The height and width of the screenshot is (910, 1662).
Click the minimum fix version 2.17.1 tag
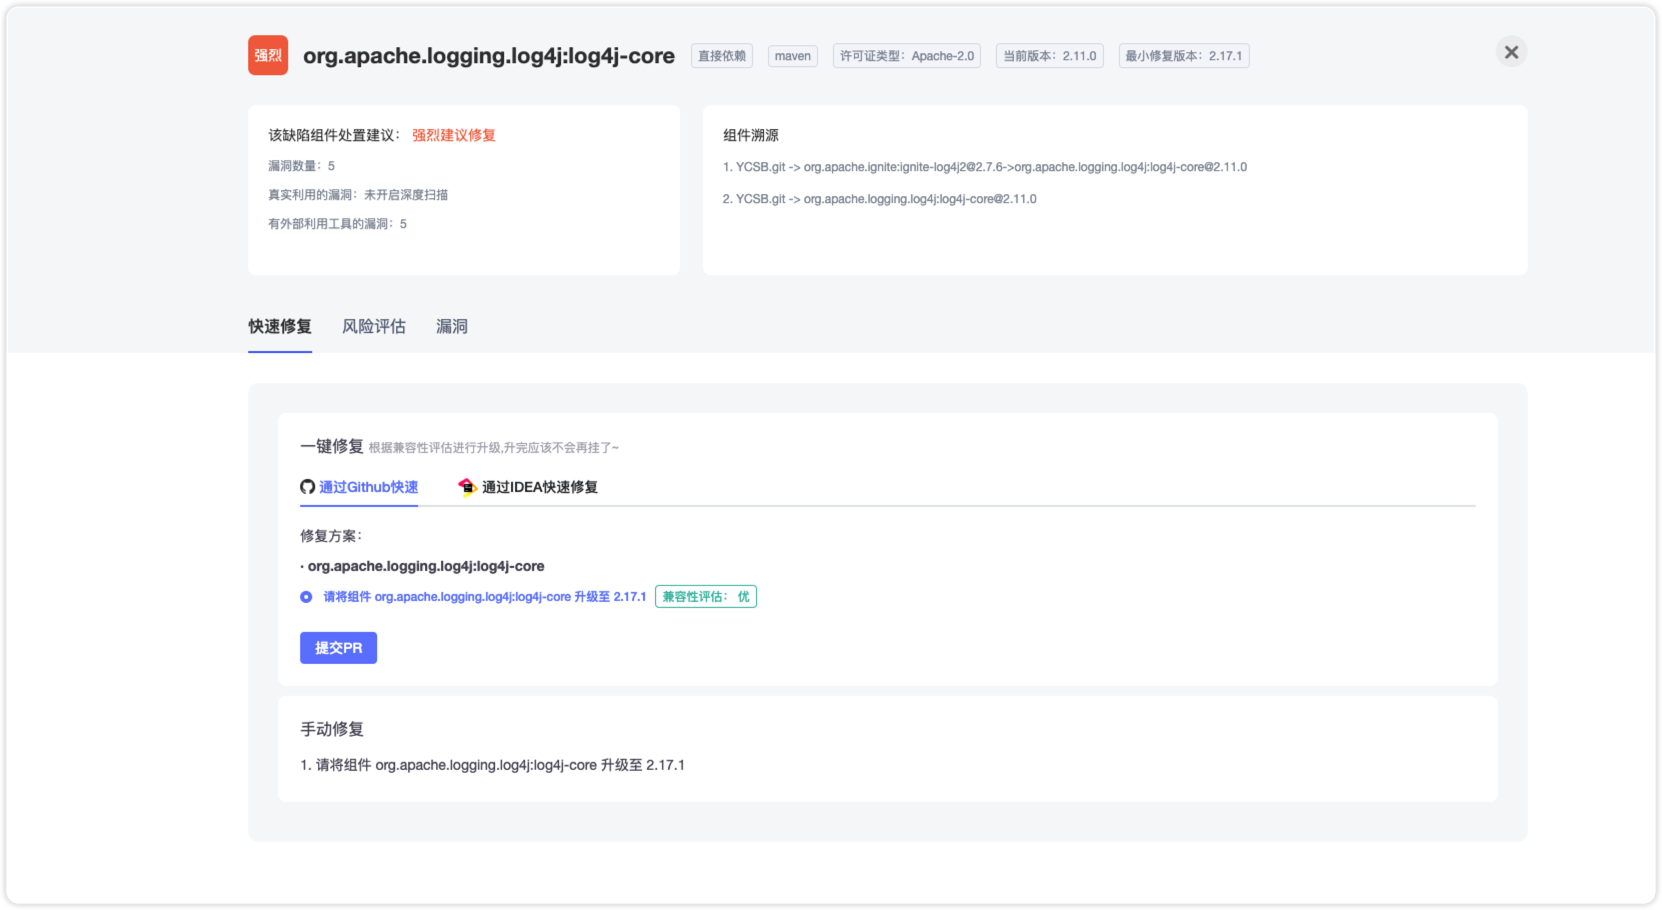point(1184,56)
